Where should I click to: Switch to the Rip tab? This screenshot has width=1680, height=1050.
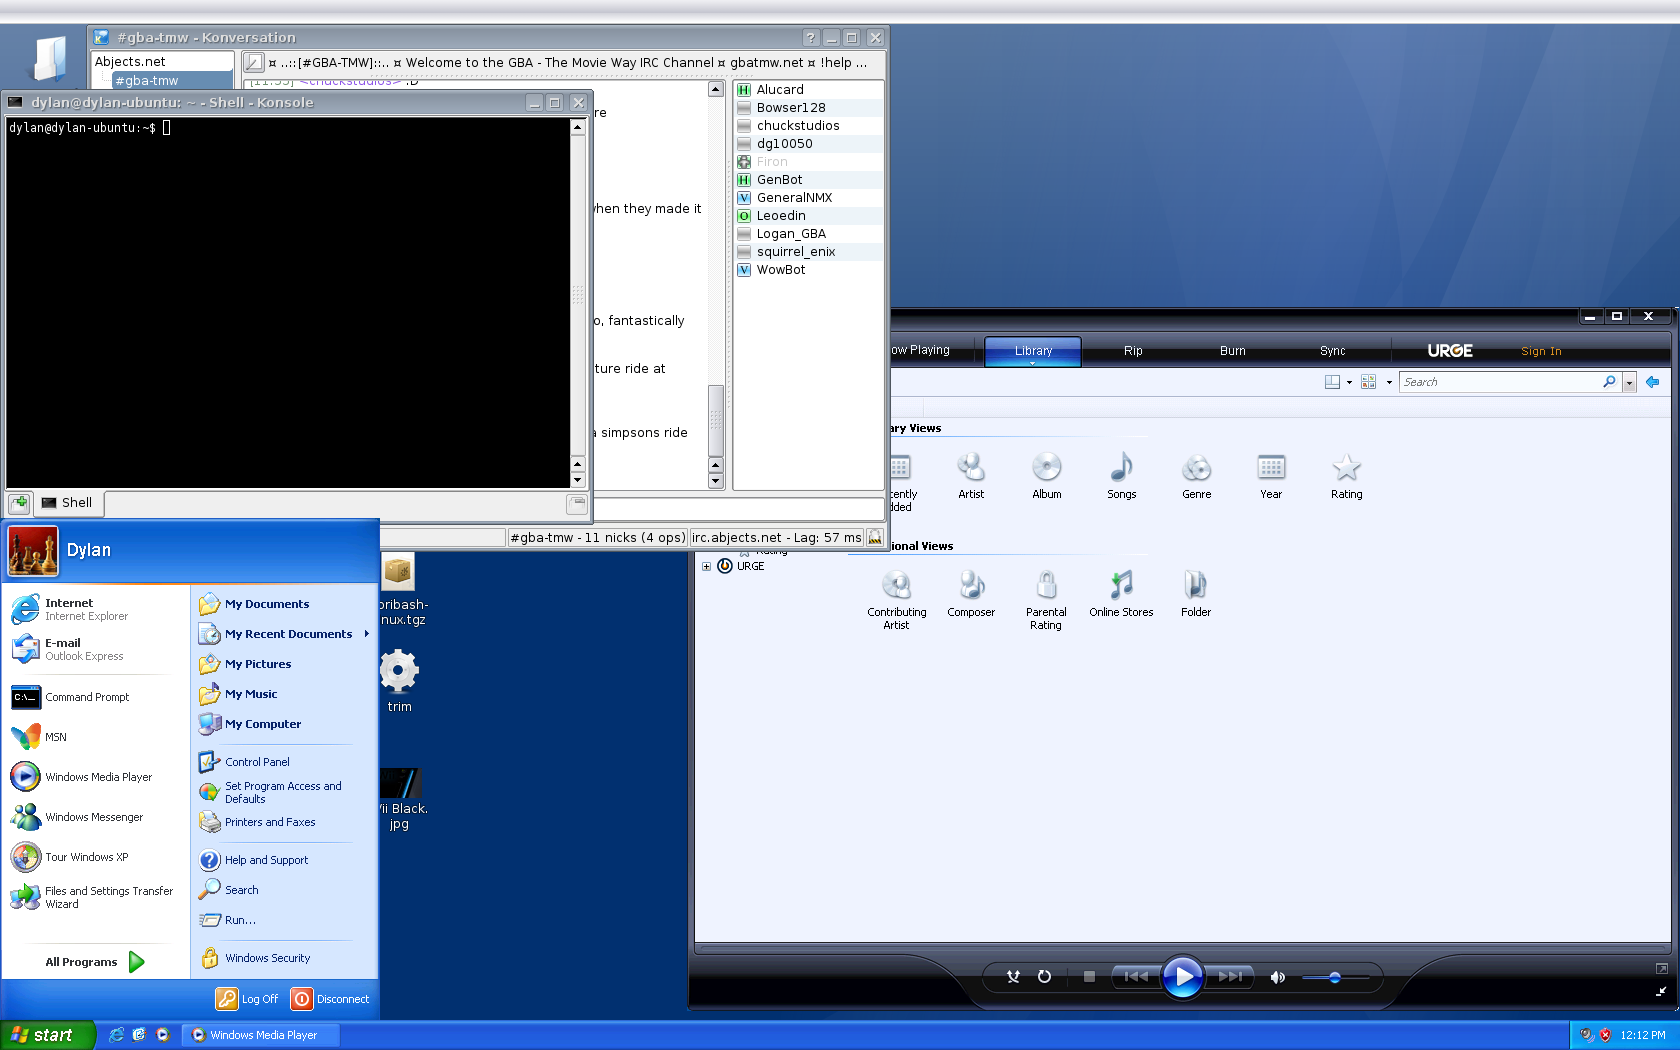point(1132,351)
